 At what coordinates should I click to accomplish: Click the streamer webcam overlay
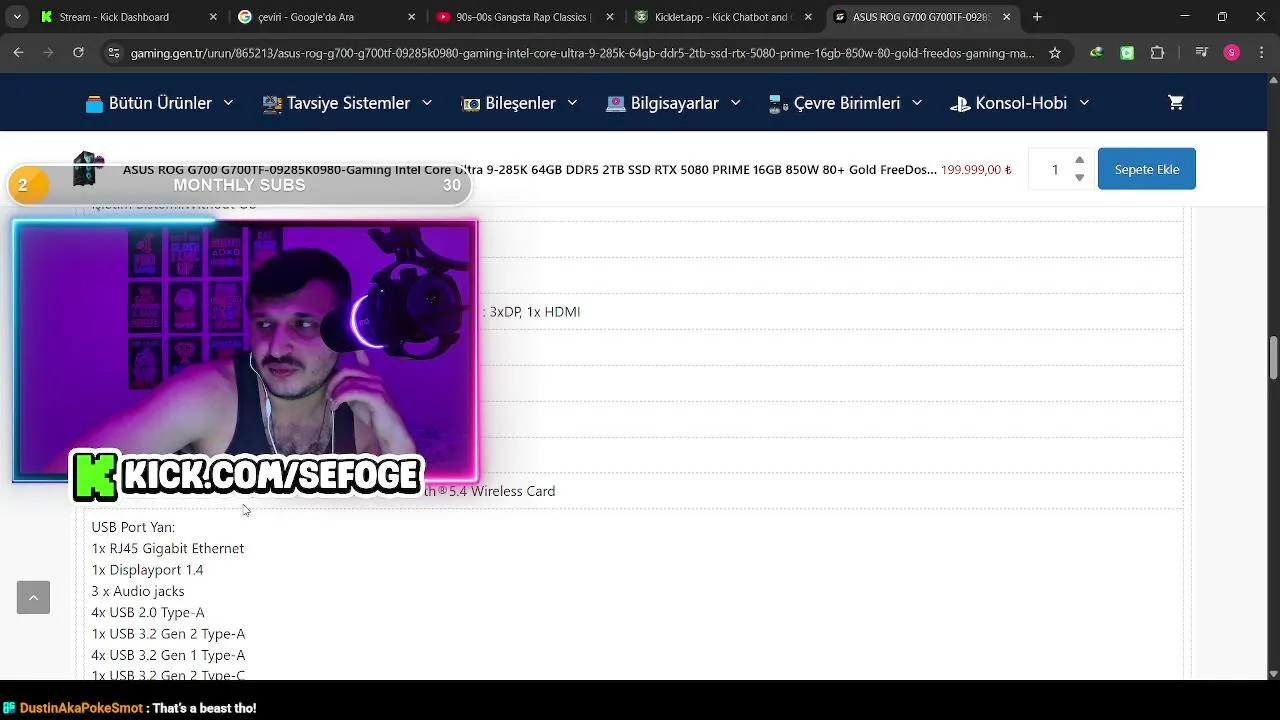pos(245,350)
